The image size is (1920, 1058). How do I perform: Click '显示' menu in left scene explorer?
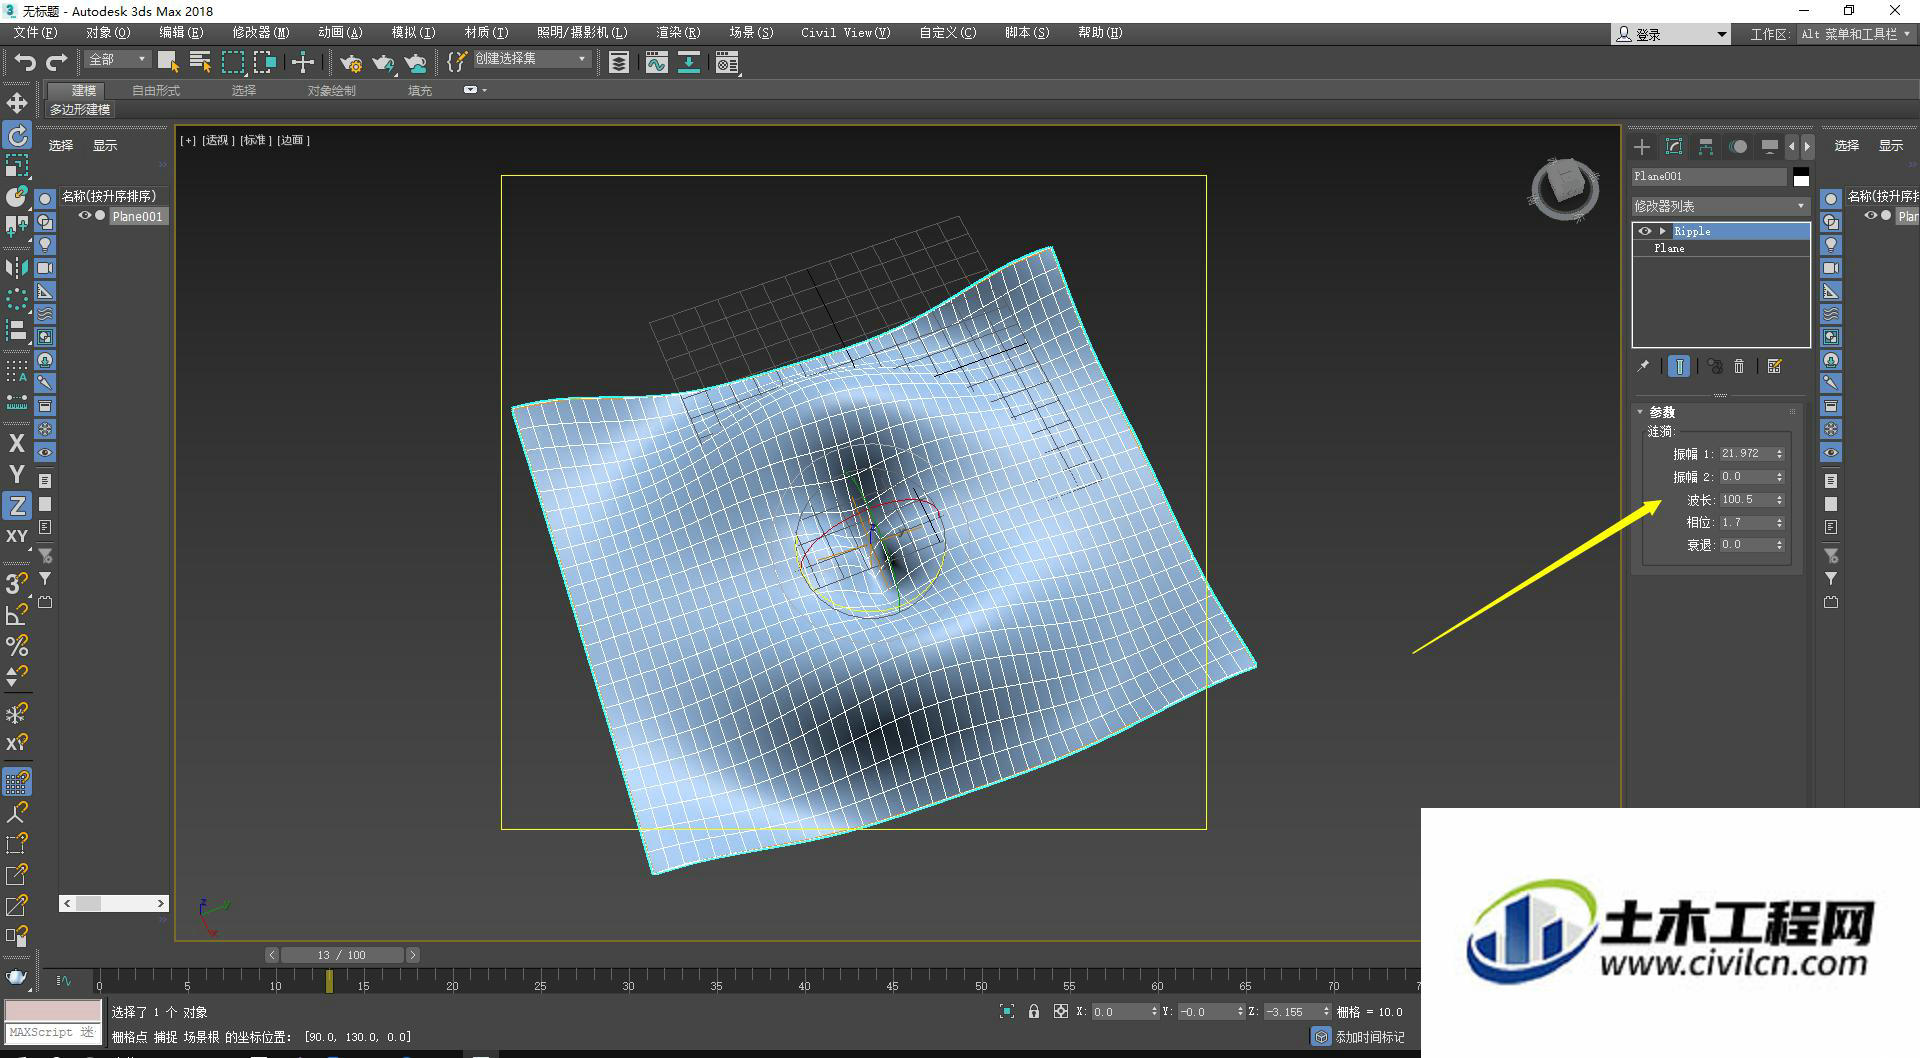coord(105,145)
